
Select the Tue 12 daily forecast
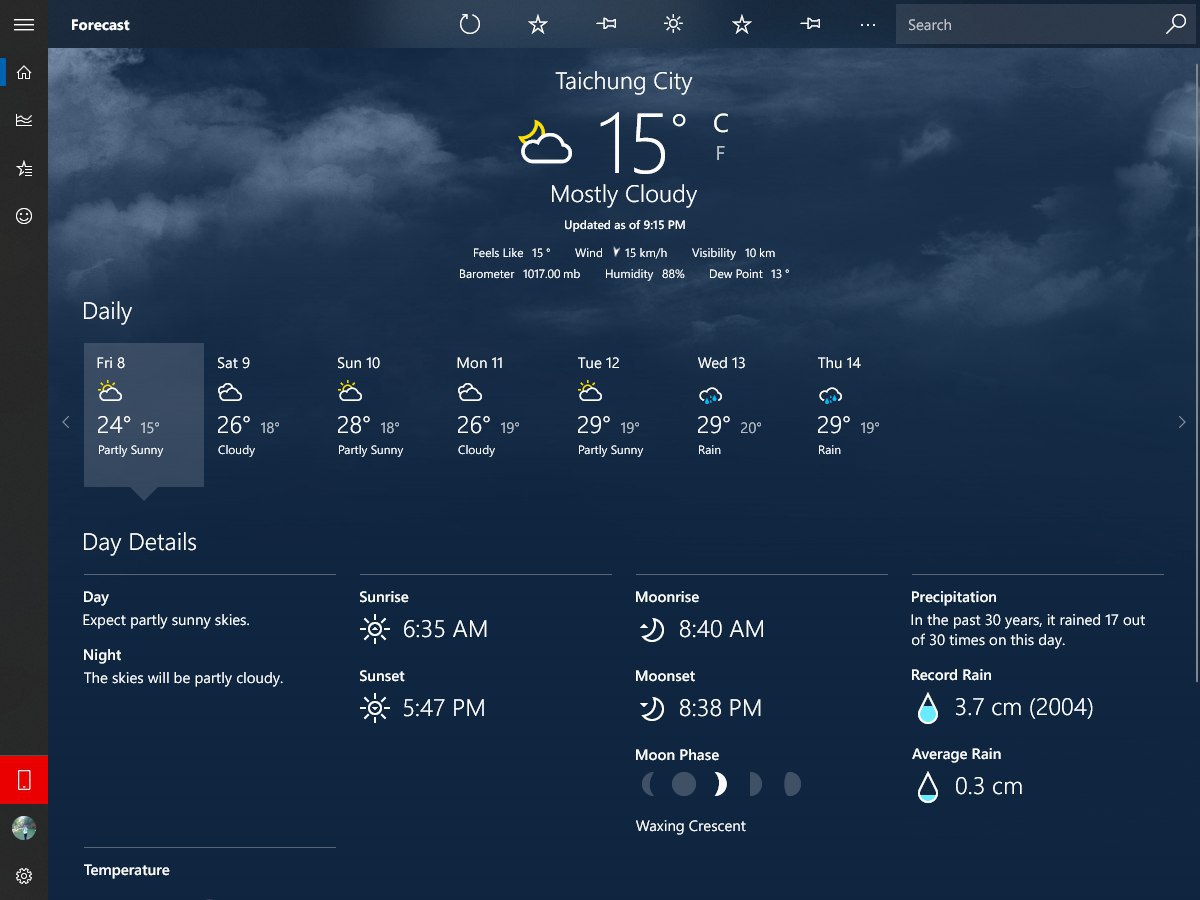(x=624, y=415)
